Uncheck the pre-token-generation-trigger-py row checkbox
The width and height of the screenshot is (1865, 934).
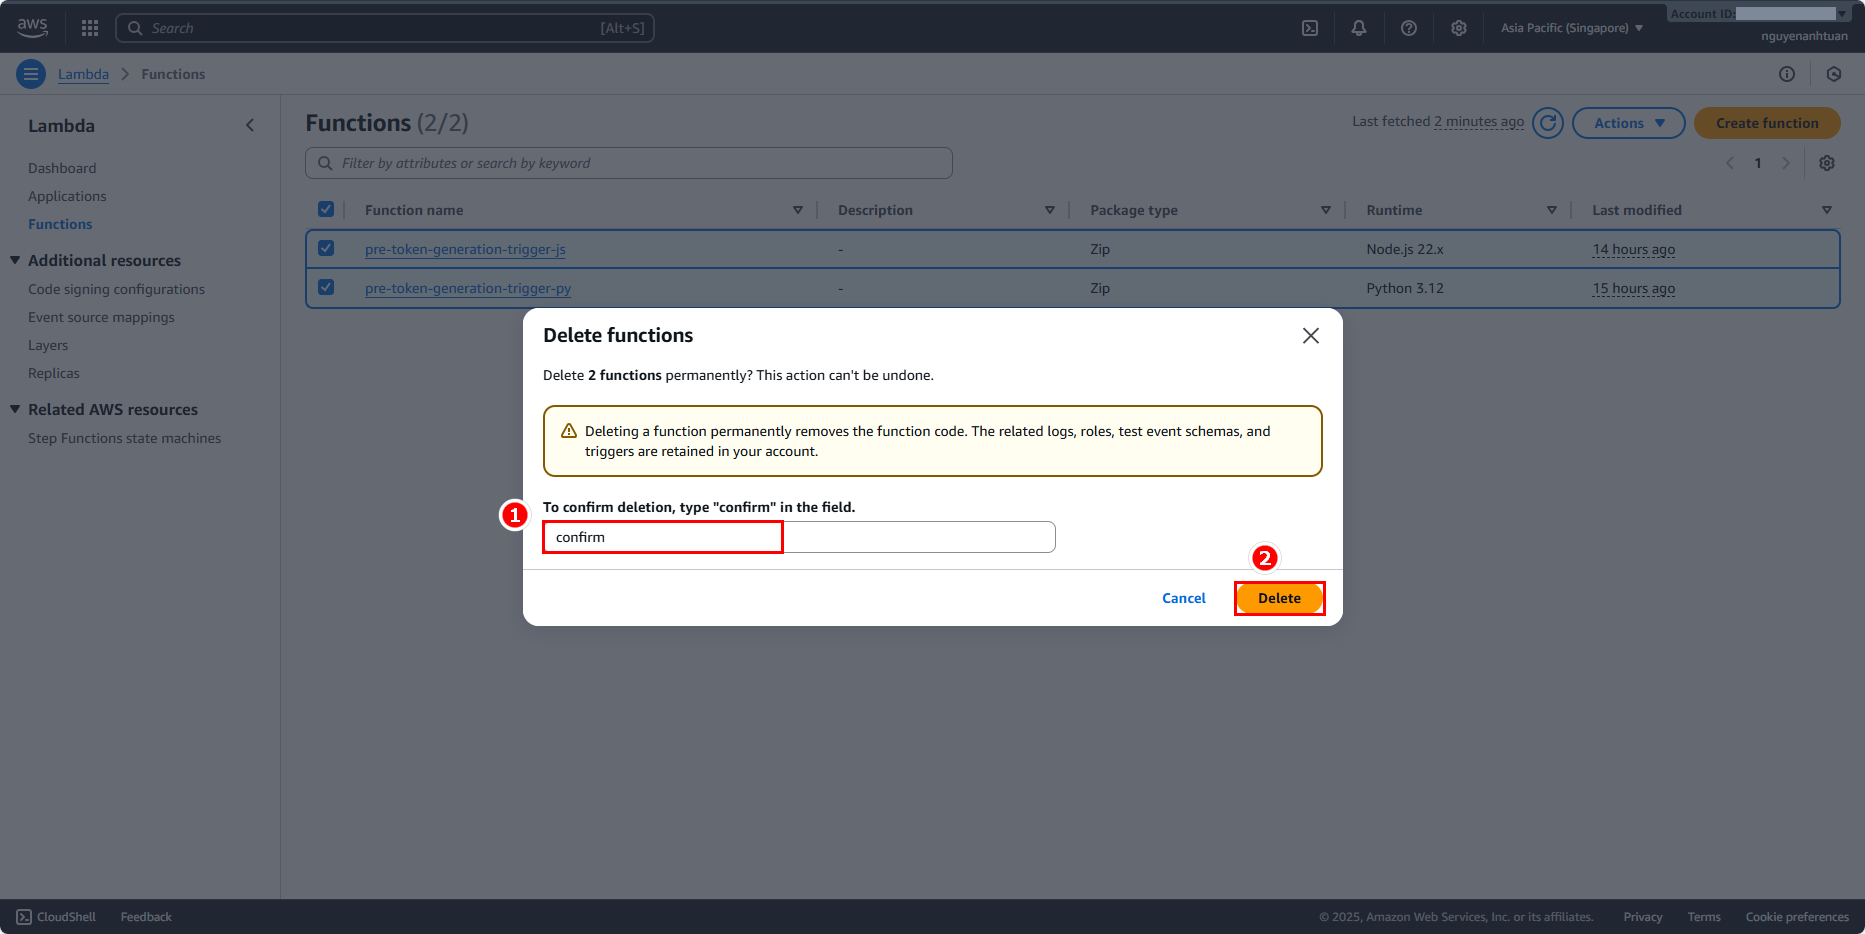coord(326,287)
